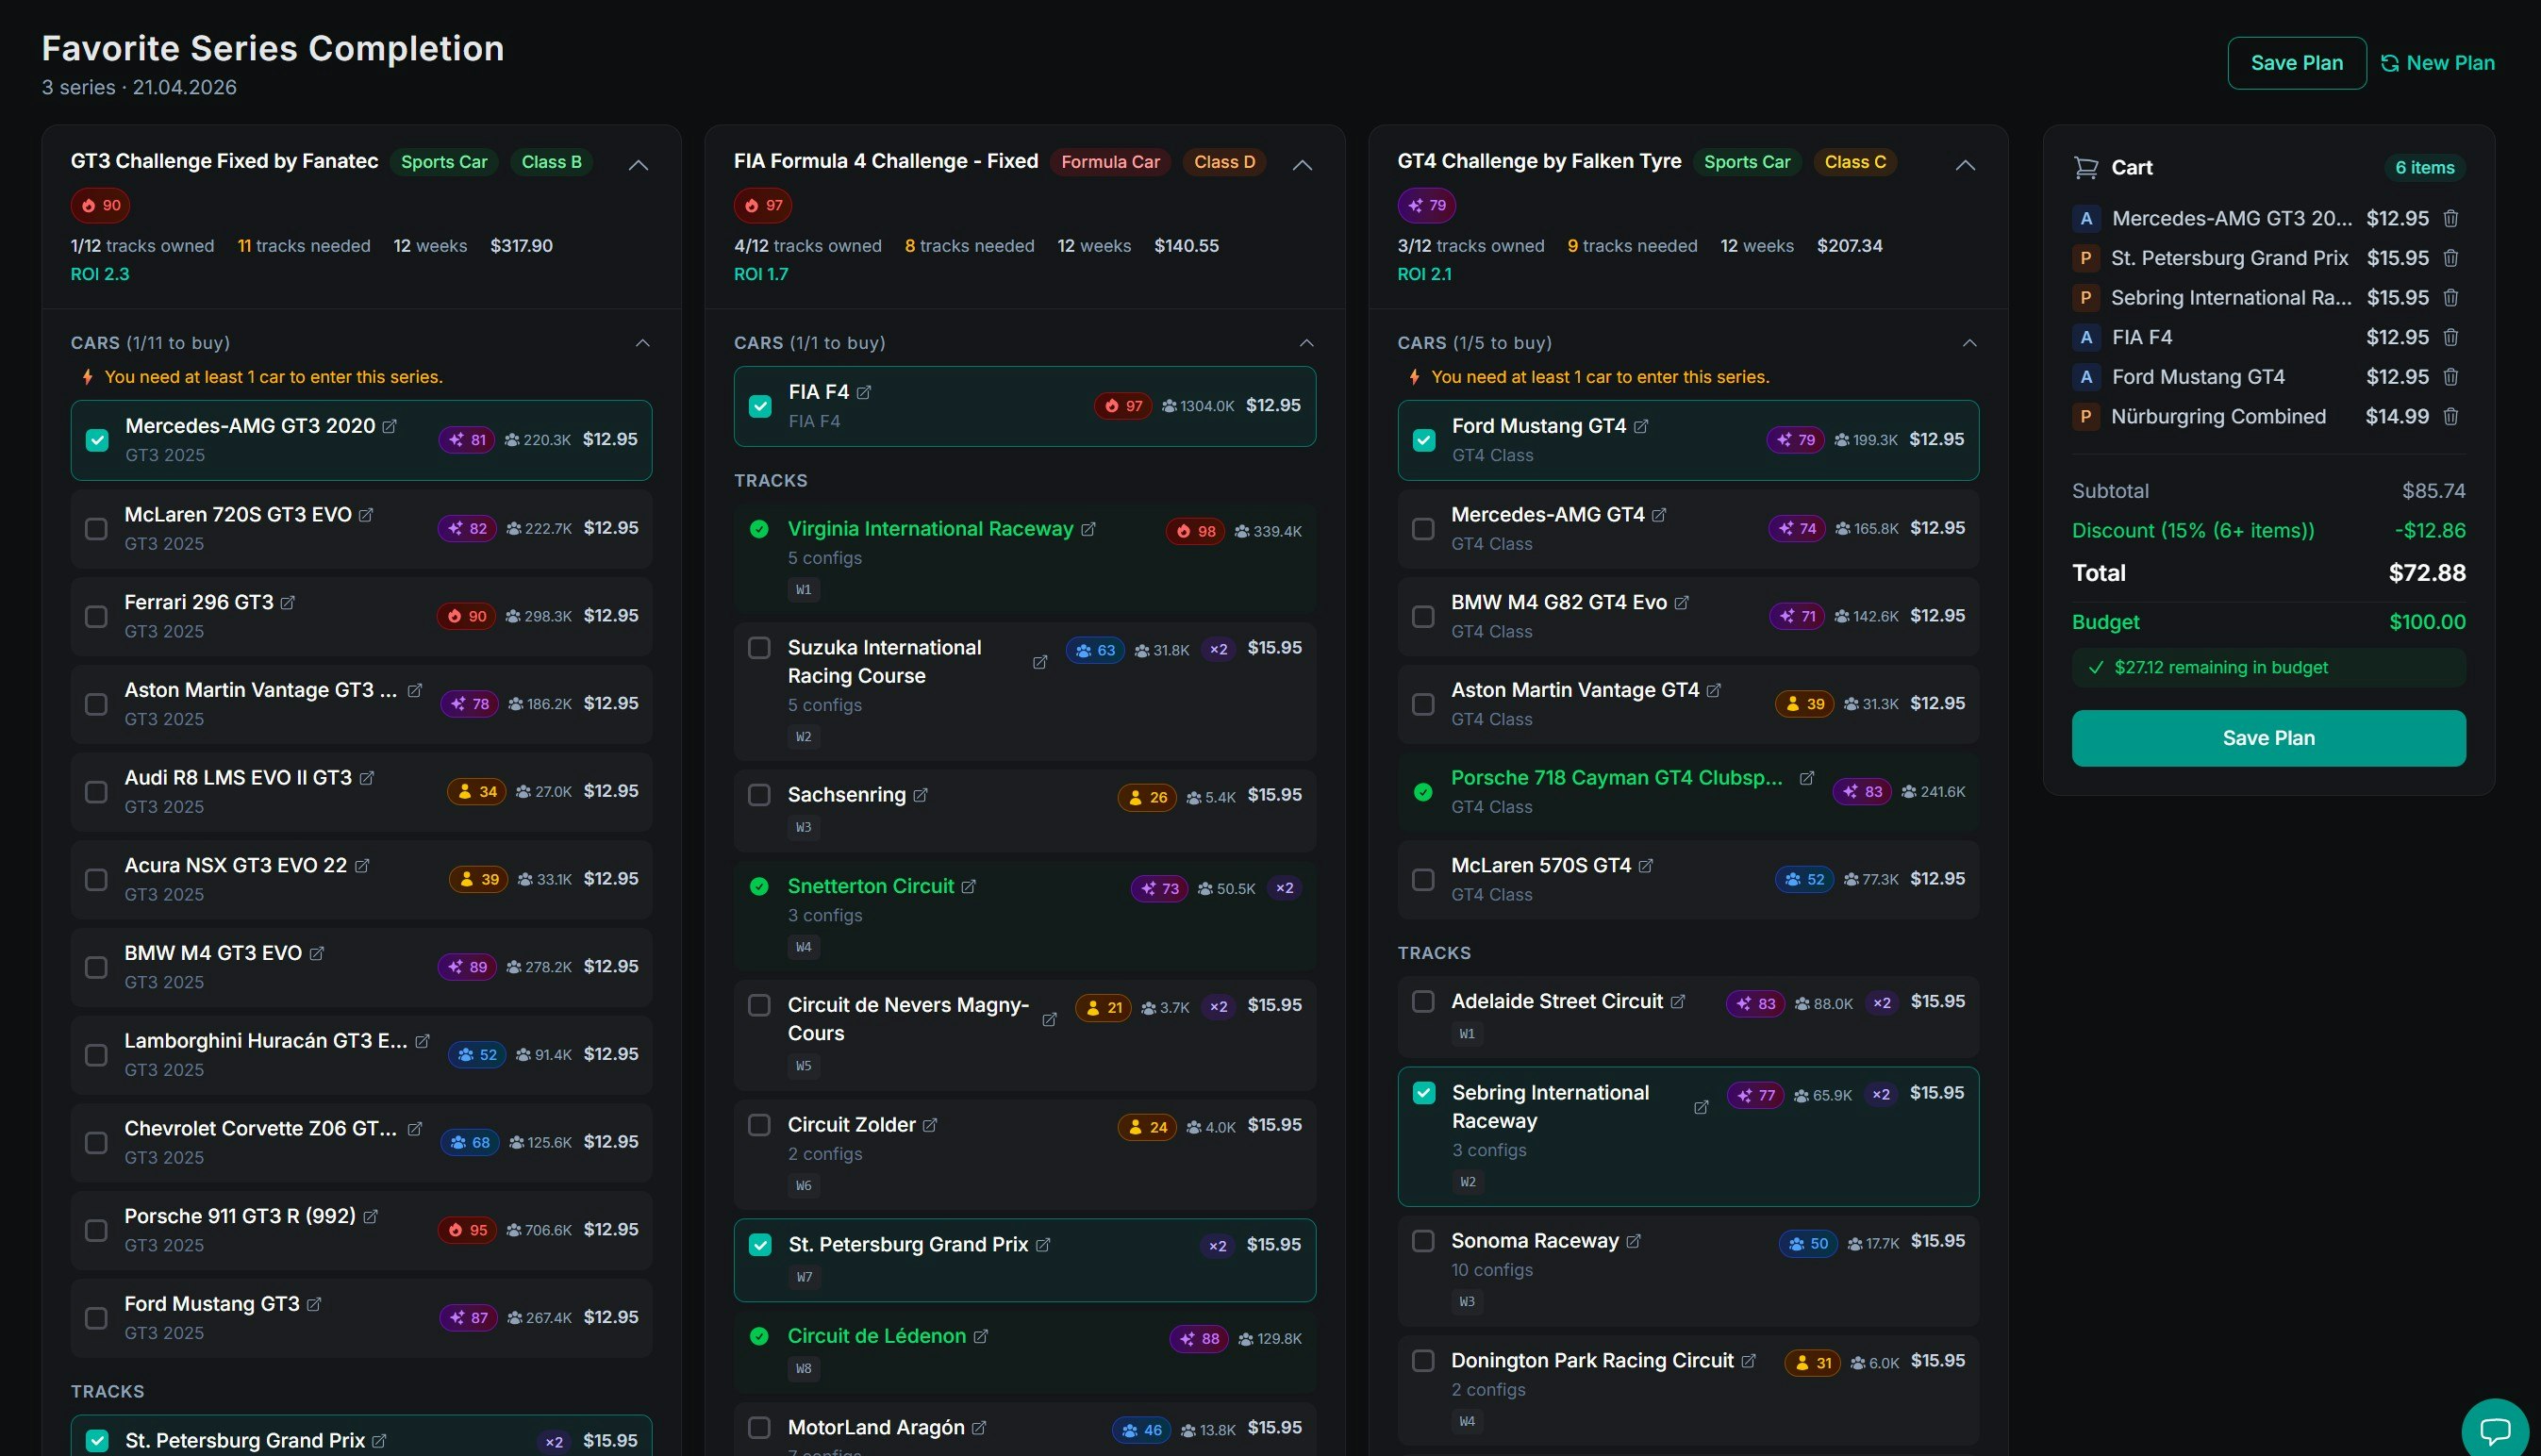Select the Ferrari 296 GT3 checkbox
This screenshot has width=2541, height=1456.
click(x=96, y=617)
